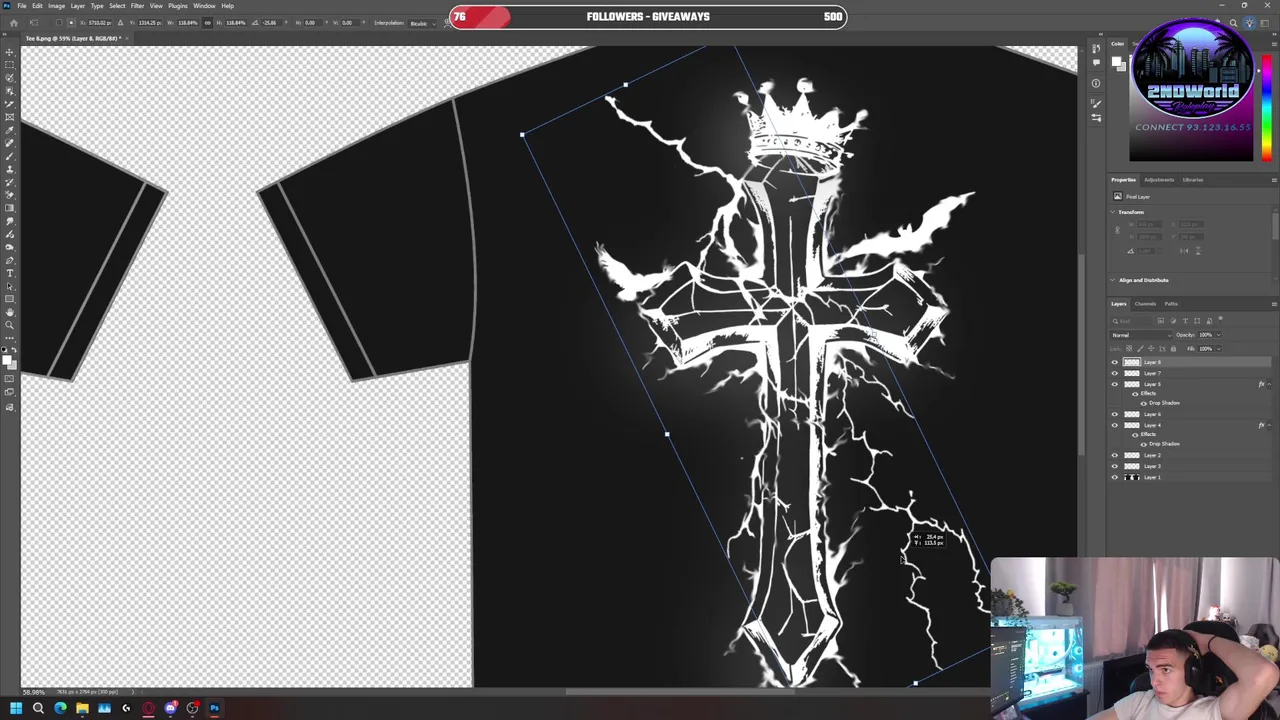
Task: Select the Tee 8.png document tab
Action: [74, 38]
